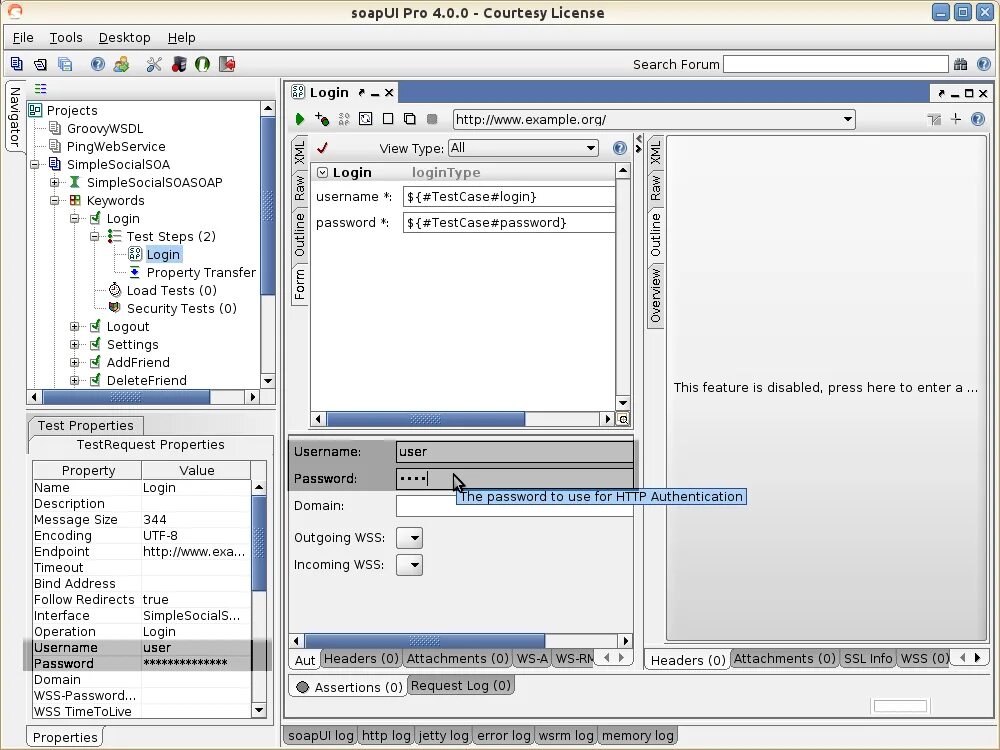Click the navigator tree view toggle icon
This screenshot has height=750, width=1000.
coord(41,89)
